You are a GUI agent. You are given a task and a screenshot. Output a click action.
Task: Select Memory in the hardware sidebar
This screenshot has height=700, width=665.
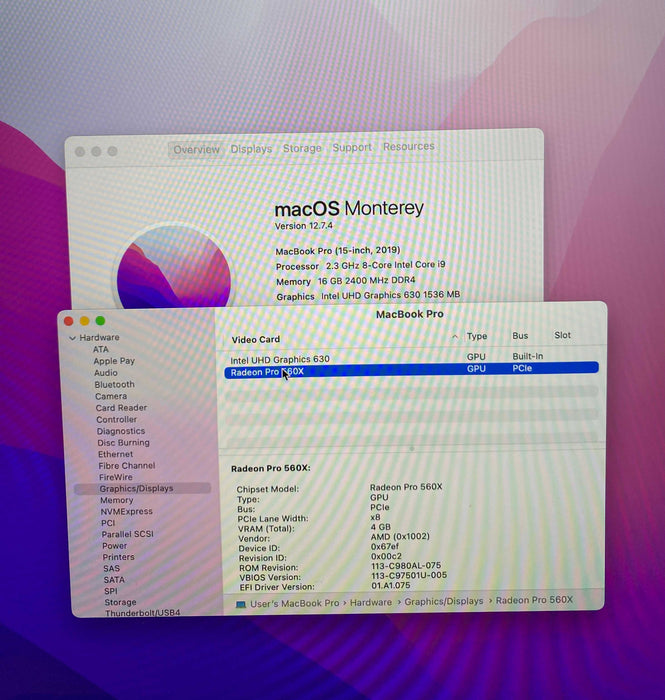coord(117,500)
